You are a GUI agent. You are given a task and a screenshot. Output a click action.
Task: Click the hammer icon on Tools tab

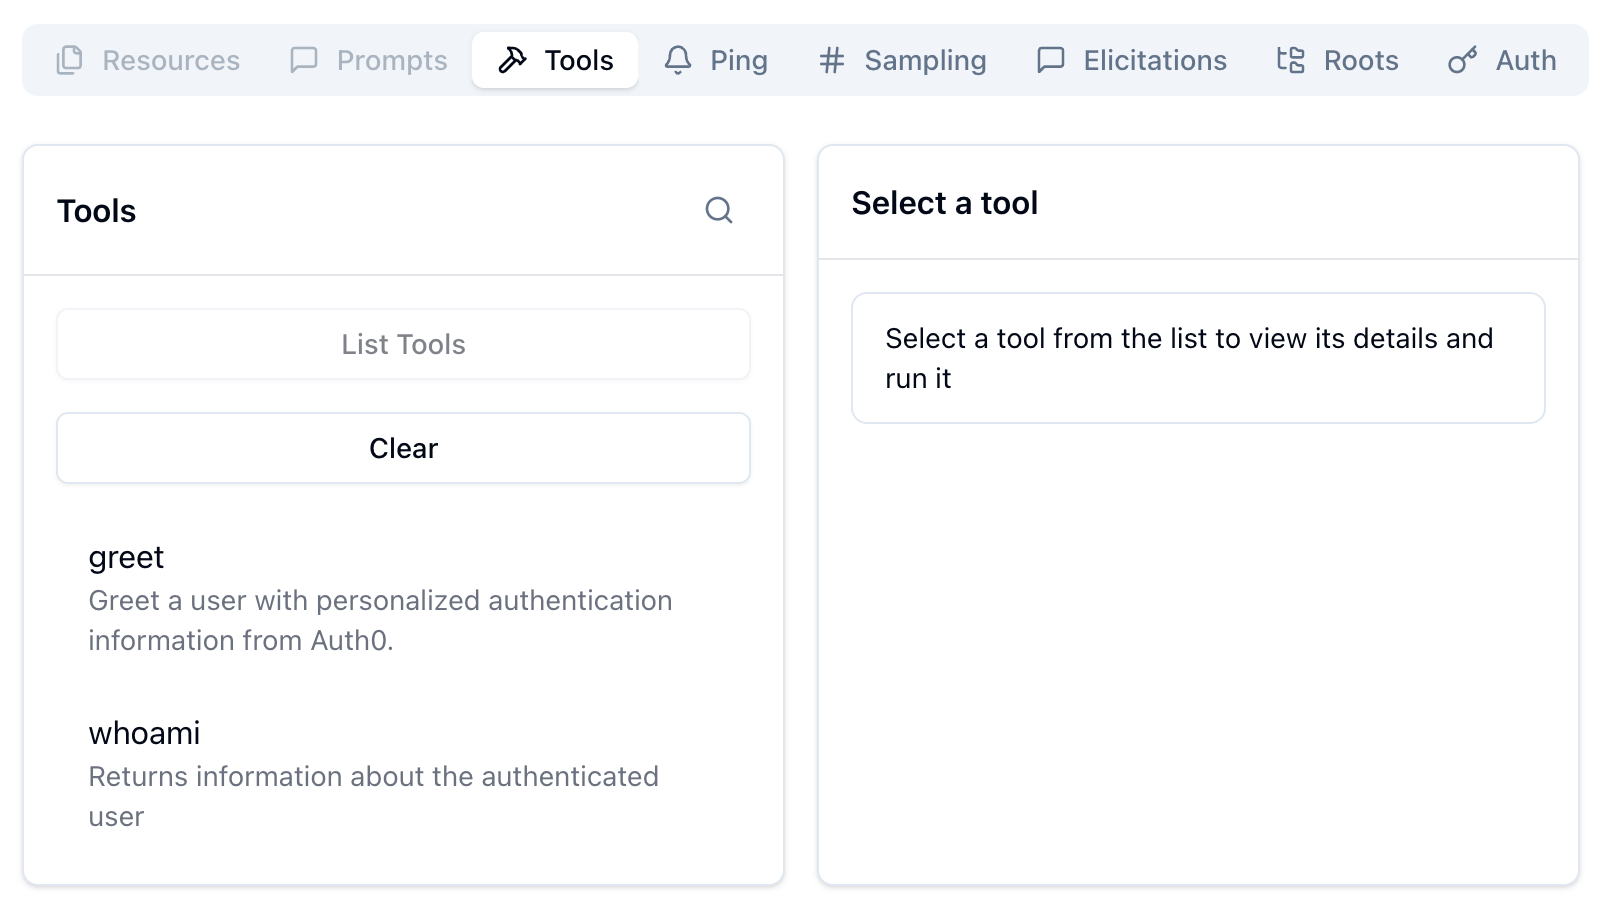pyautogui.click(x=512, y=60)
